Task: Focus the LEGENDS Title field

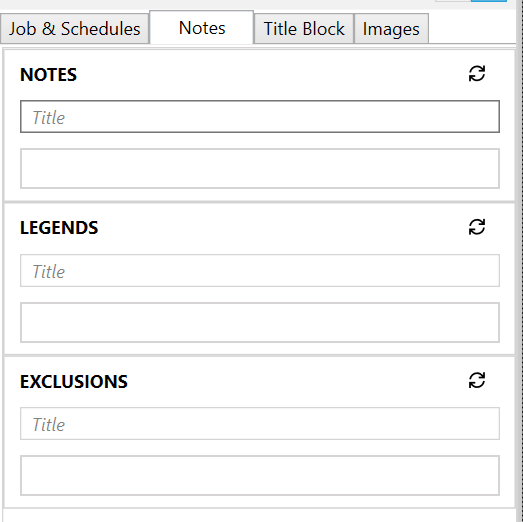Action: click(x=260, y=271)
